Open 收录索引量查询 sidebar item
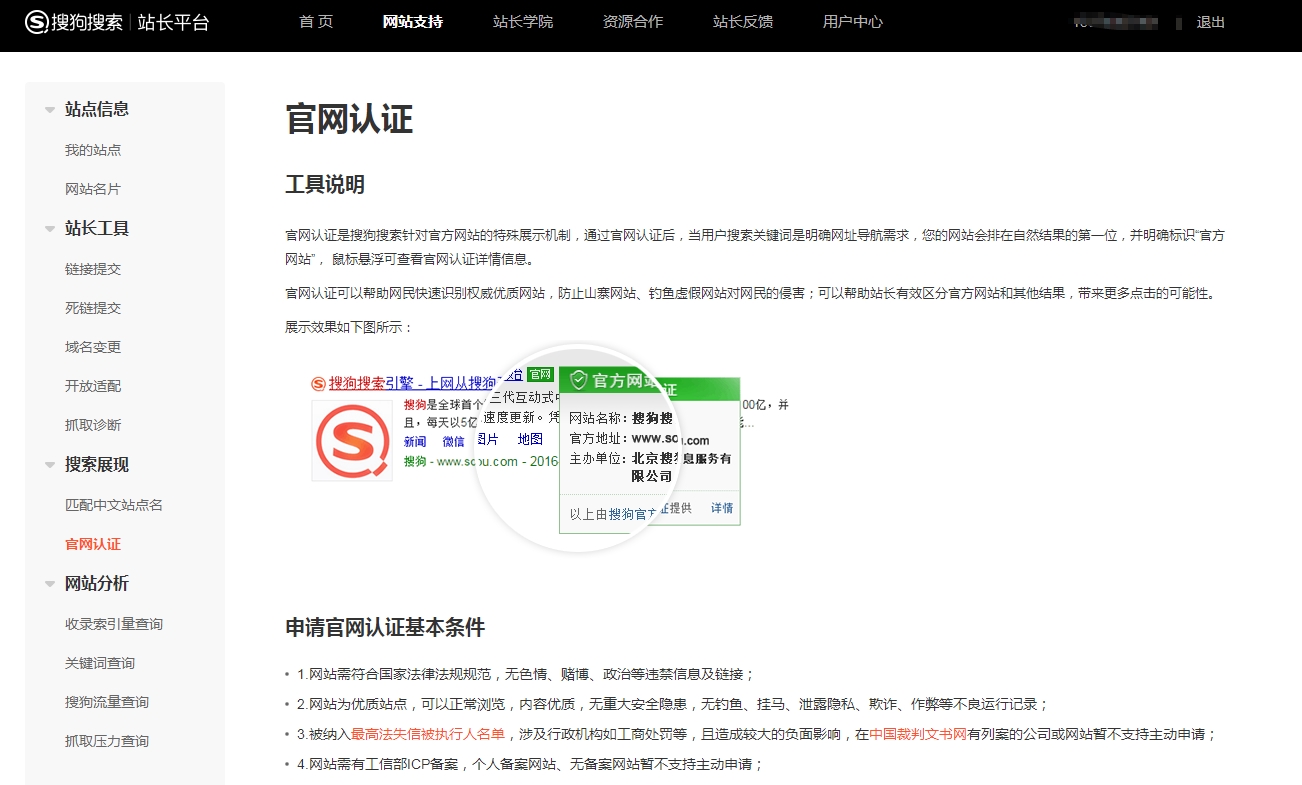This screenshot has height=785, width=1302. point(114,624)
